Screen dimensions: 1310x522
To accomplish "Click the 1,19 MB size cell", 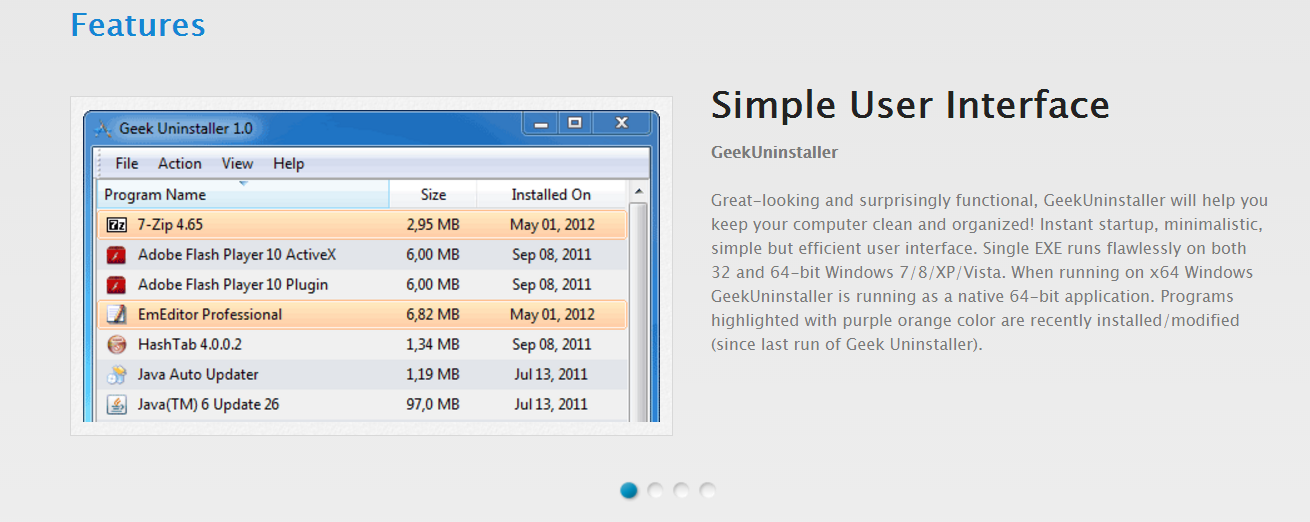I will pos(433,375).
